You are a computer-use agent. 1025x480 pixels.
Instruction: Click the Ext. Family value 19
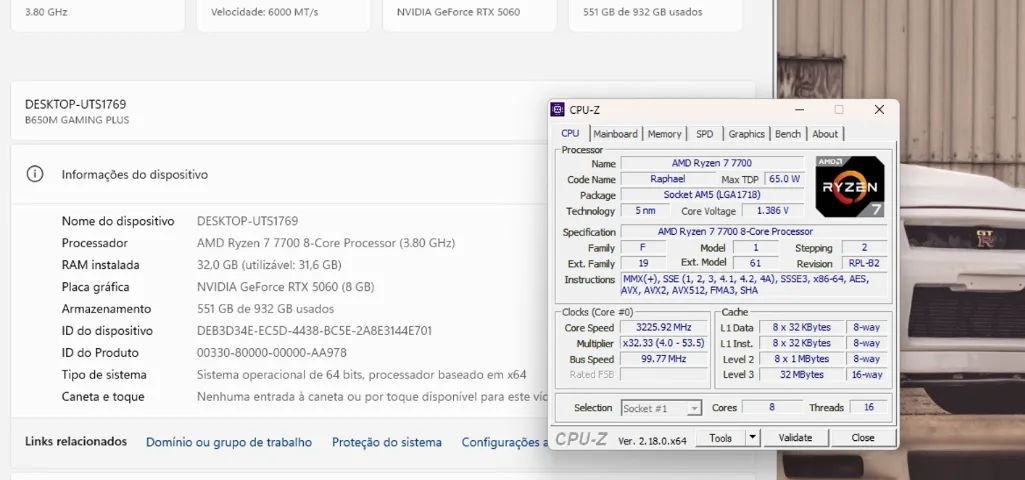(x=643, y=263)
